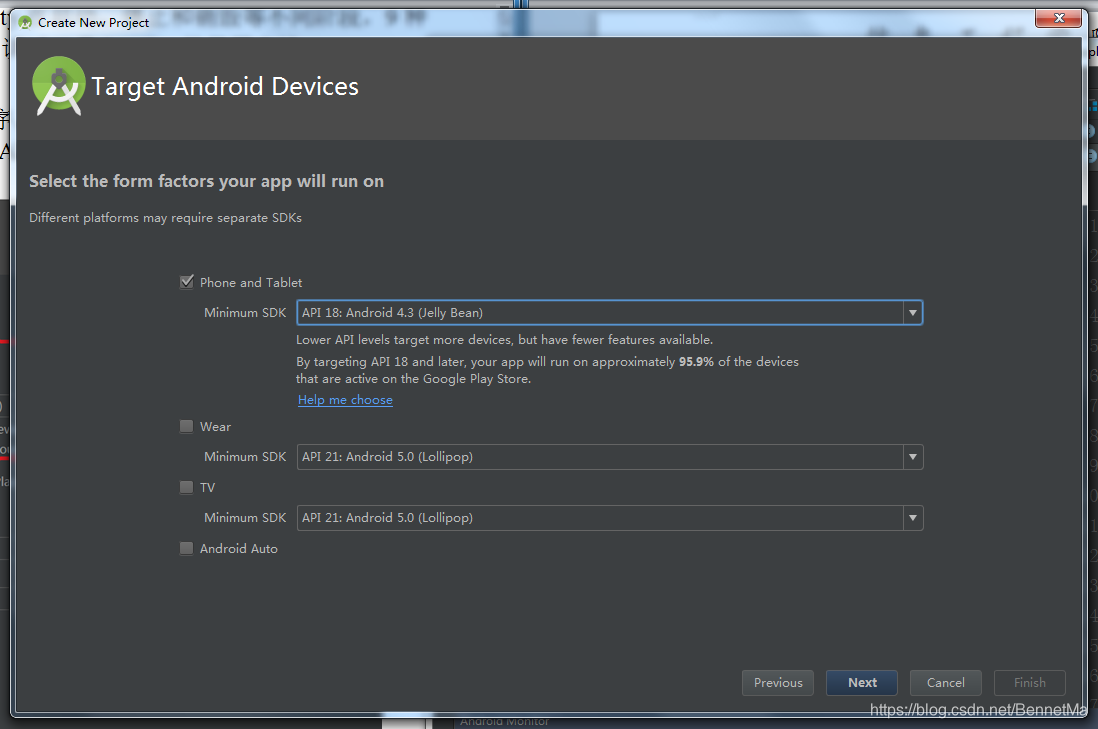Open the Wear Minimum SDK dropdown arrow
This screenshot has width=1098, height=729.
click(912, 457)
